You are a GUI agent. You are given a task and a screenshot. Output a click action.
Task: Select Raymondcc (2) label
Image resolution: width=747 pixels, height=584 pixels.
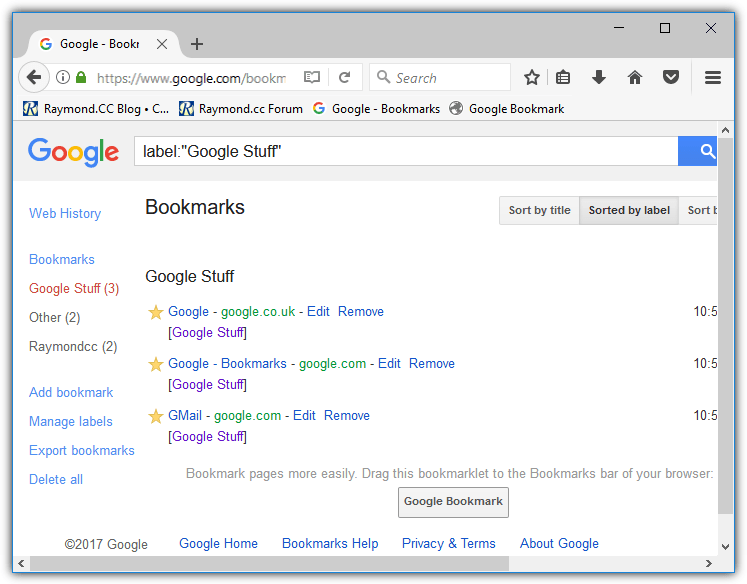tap(73, 347)
